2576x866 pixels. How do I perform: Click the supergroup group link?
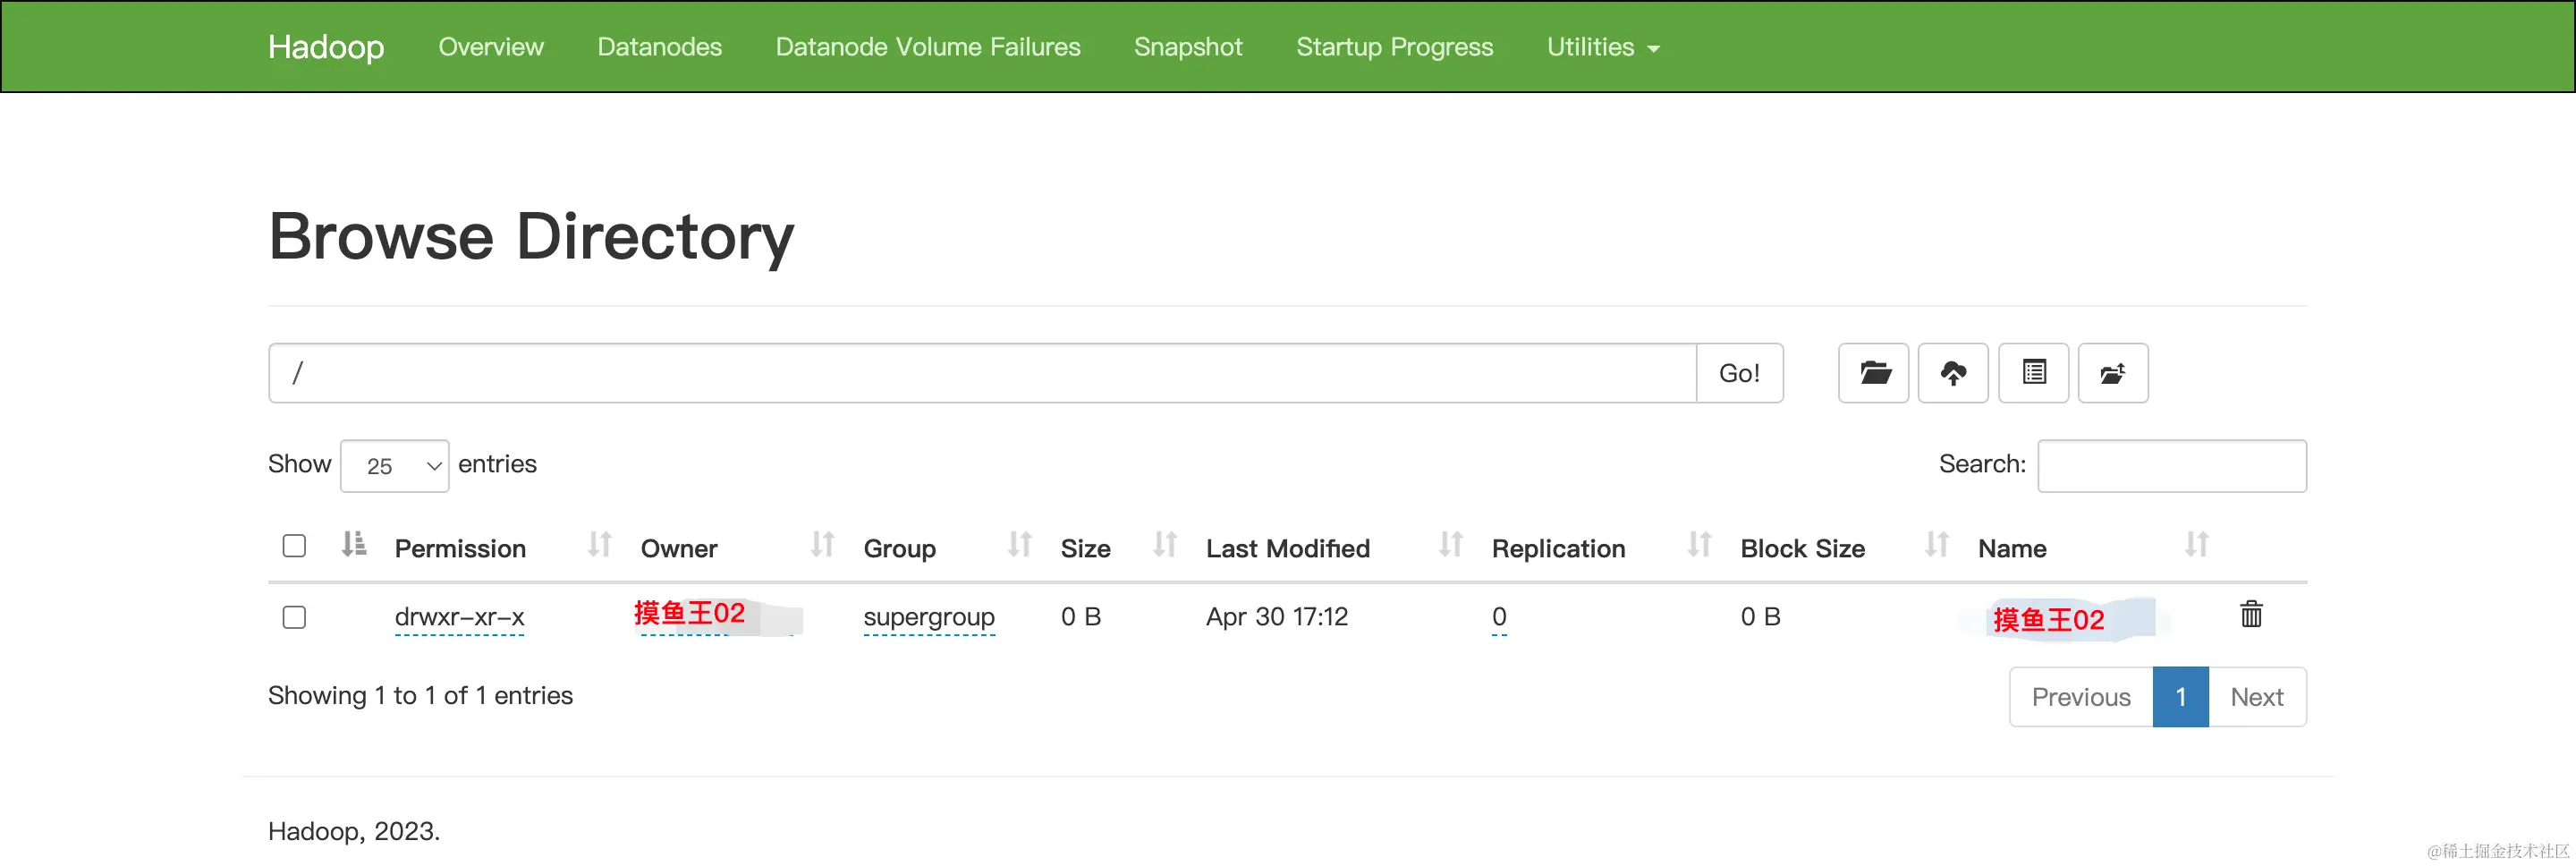pyautogui.click(x=928, y=617)
